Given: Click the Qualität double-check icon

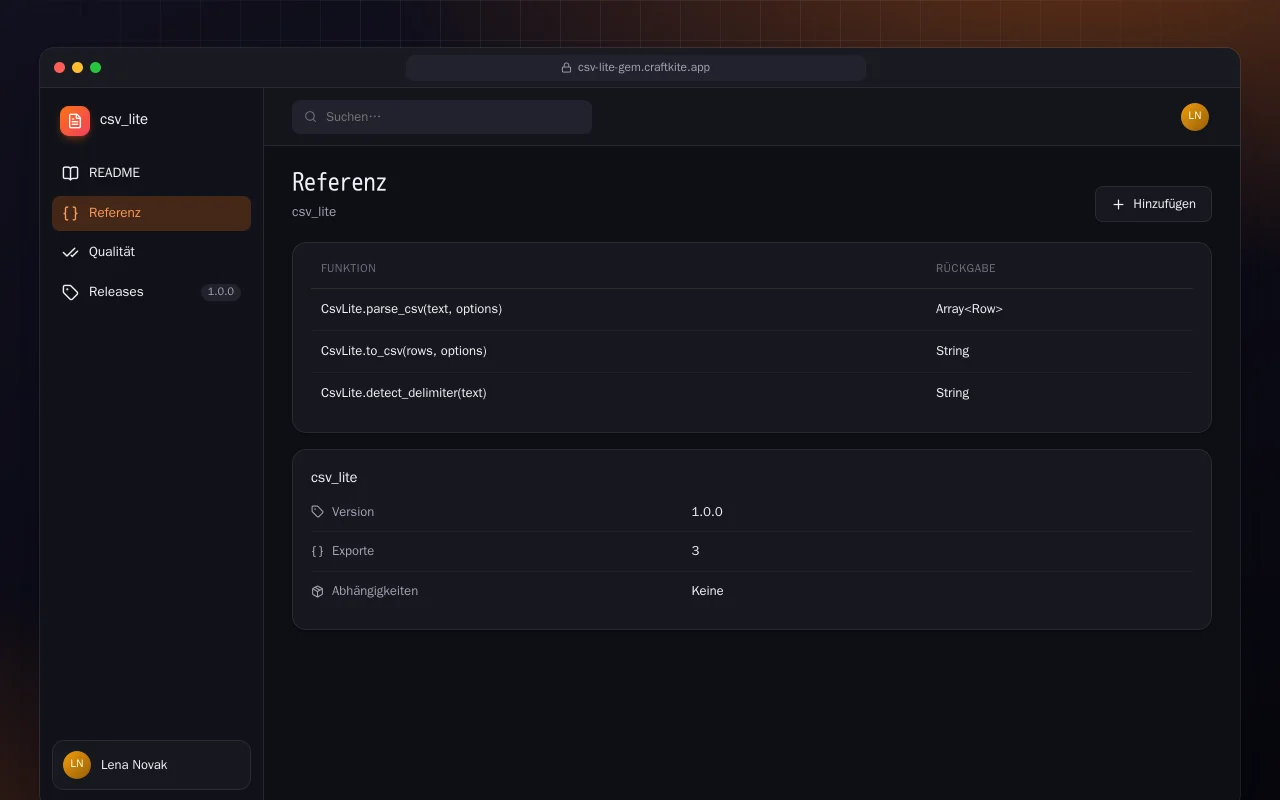Looking at the screenshot, I should click(70, 252).
